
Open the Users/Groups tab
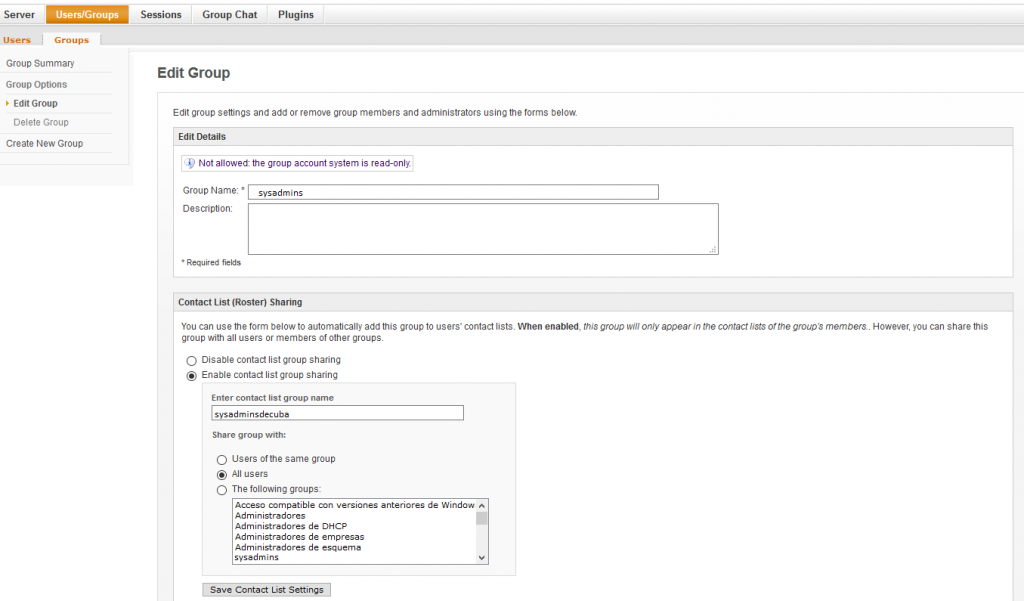[x=87, y=14]
